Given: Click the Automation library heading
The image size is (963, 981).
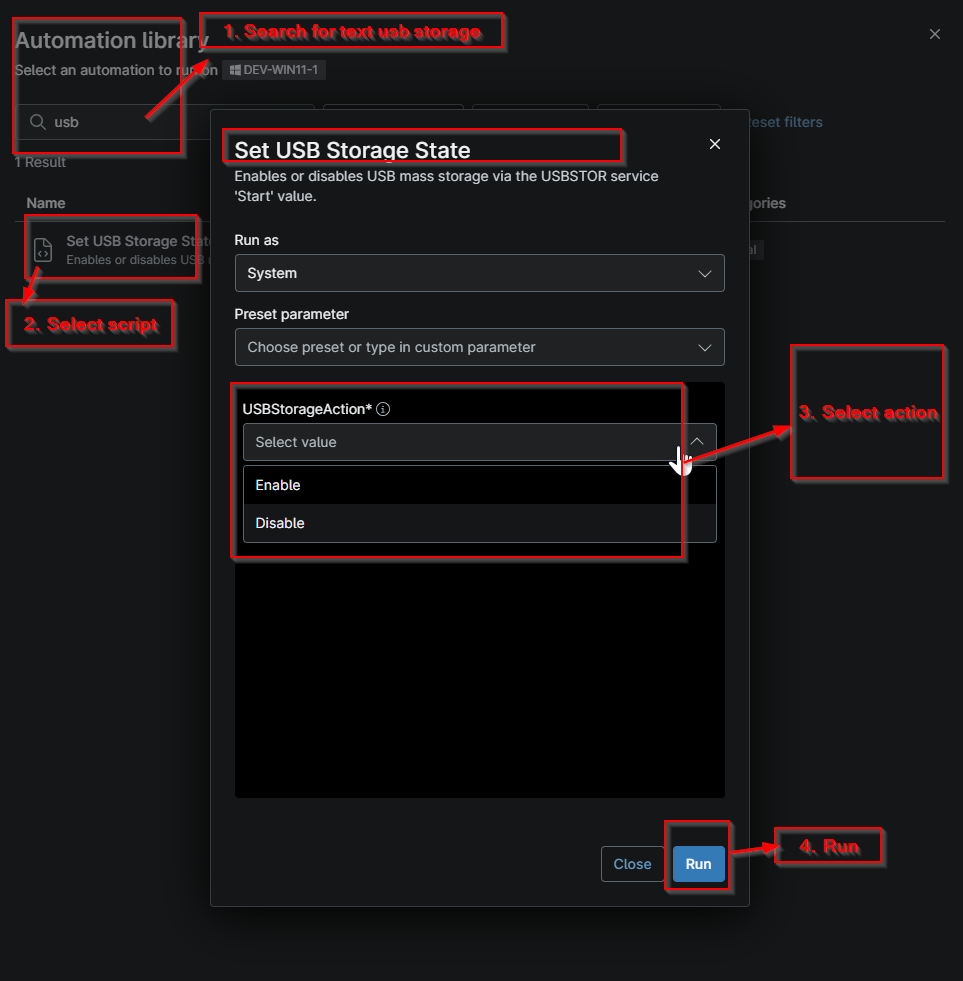Looking at the screenshot, I should (x=111, y=40).
